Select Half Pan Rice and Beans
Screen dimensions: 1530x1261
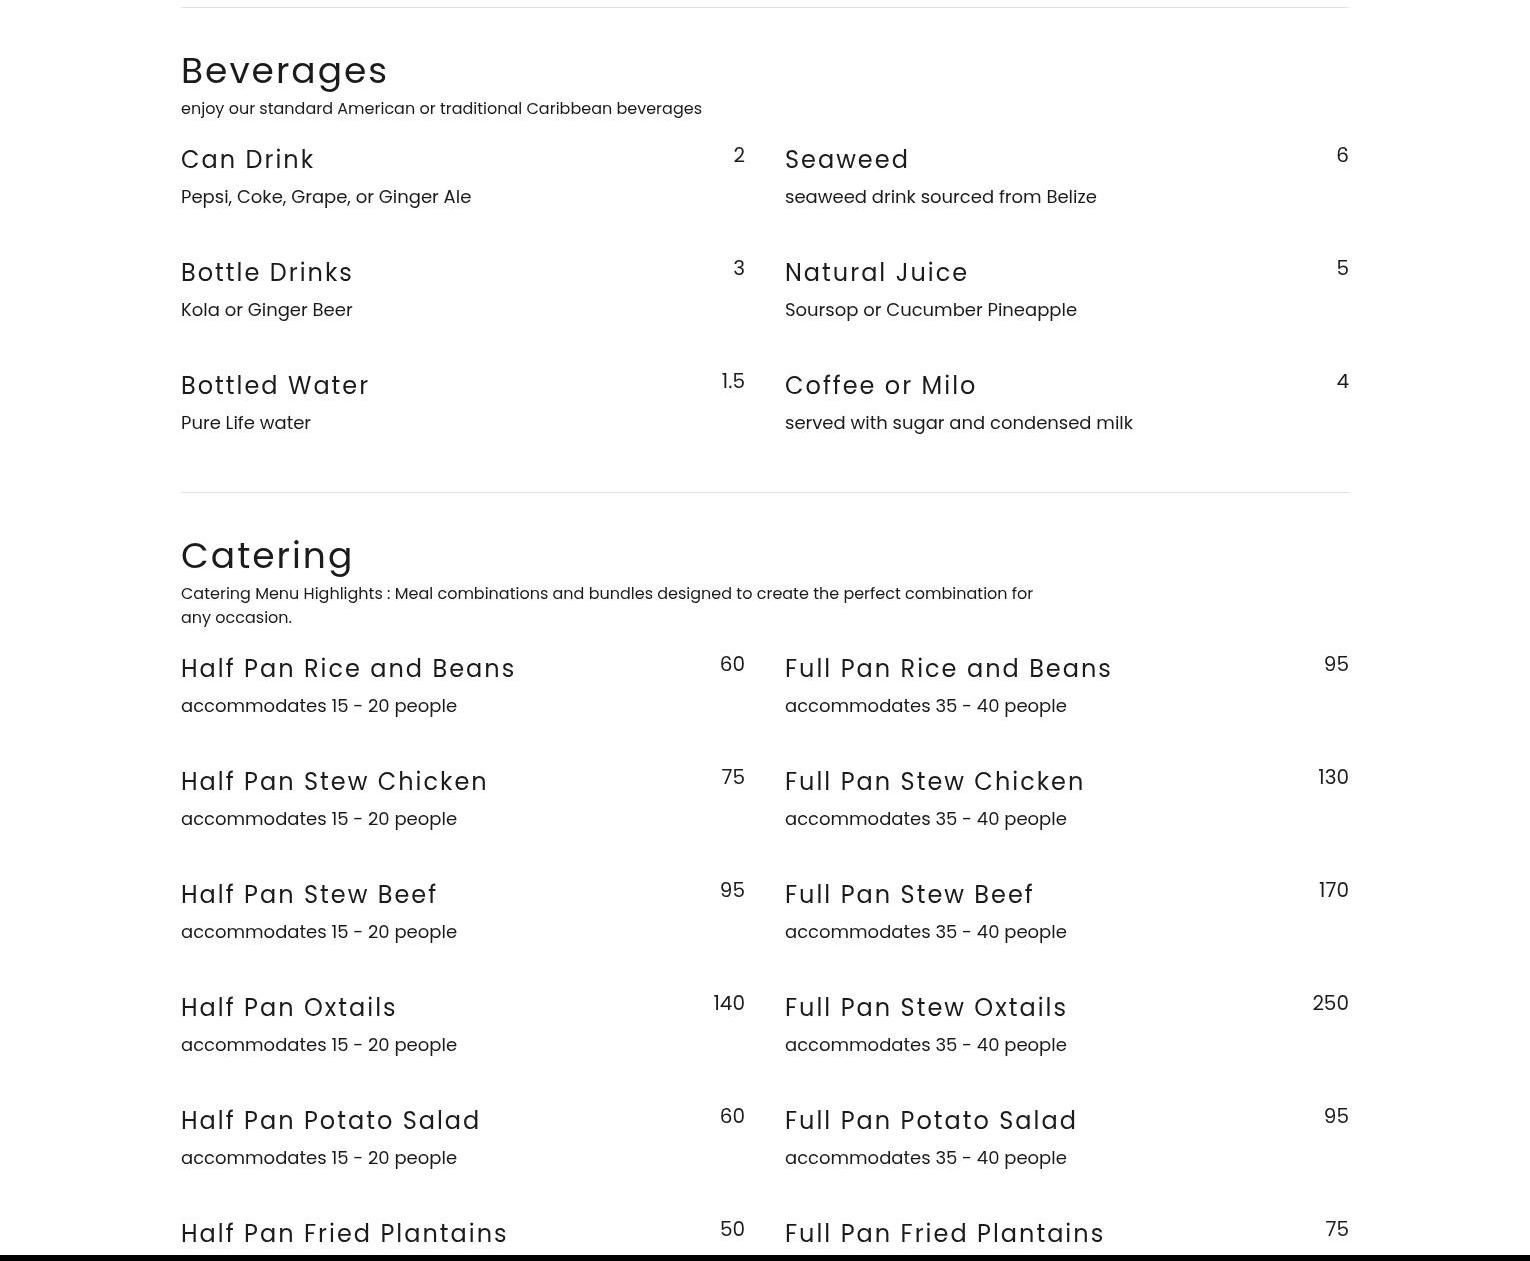(347, 669)
